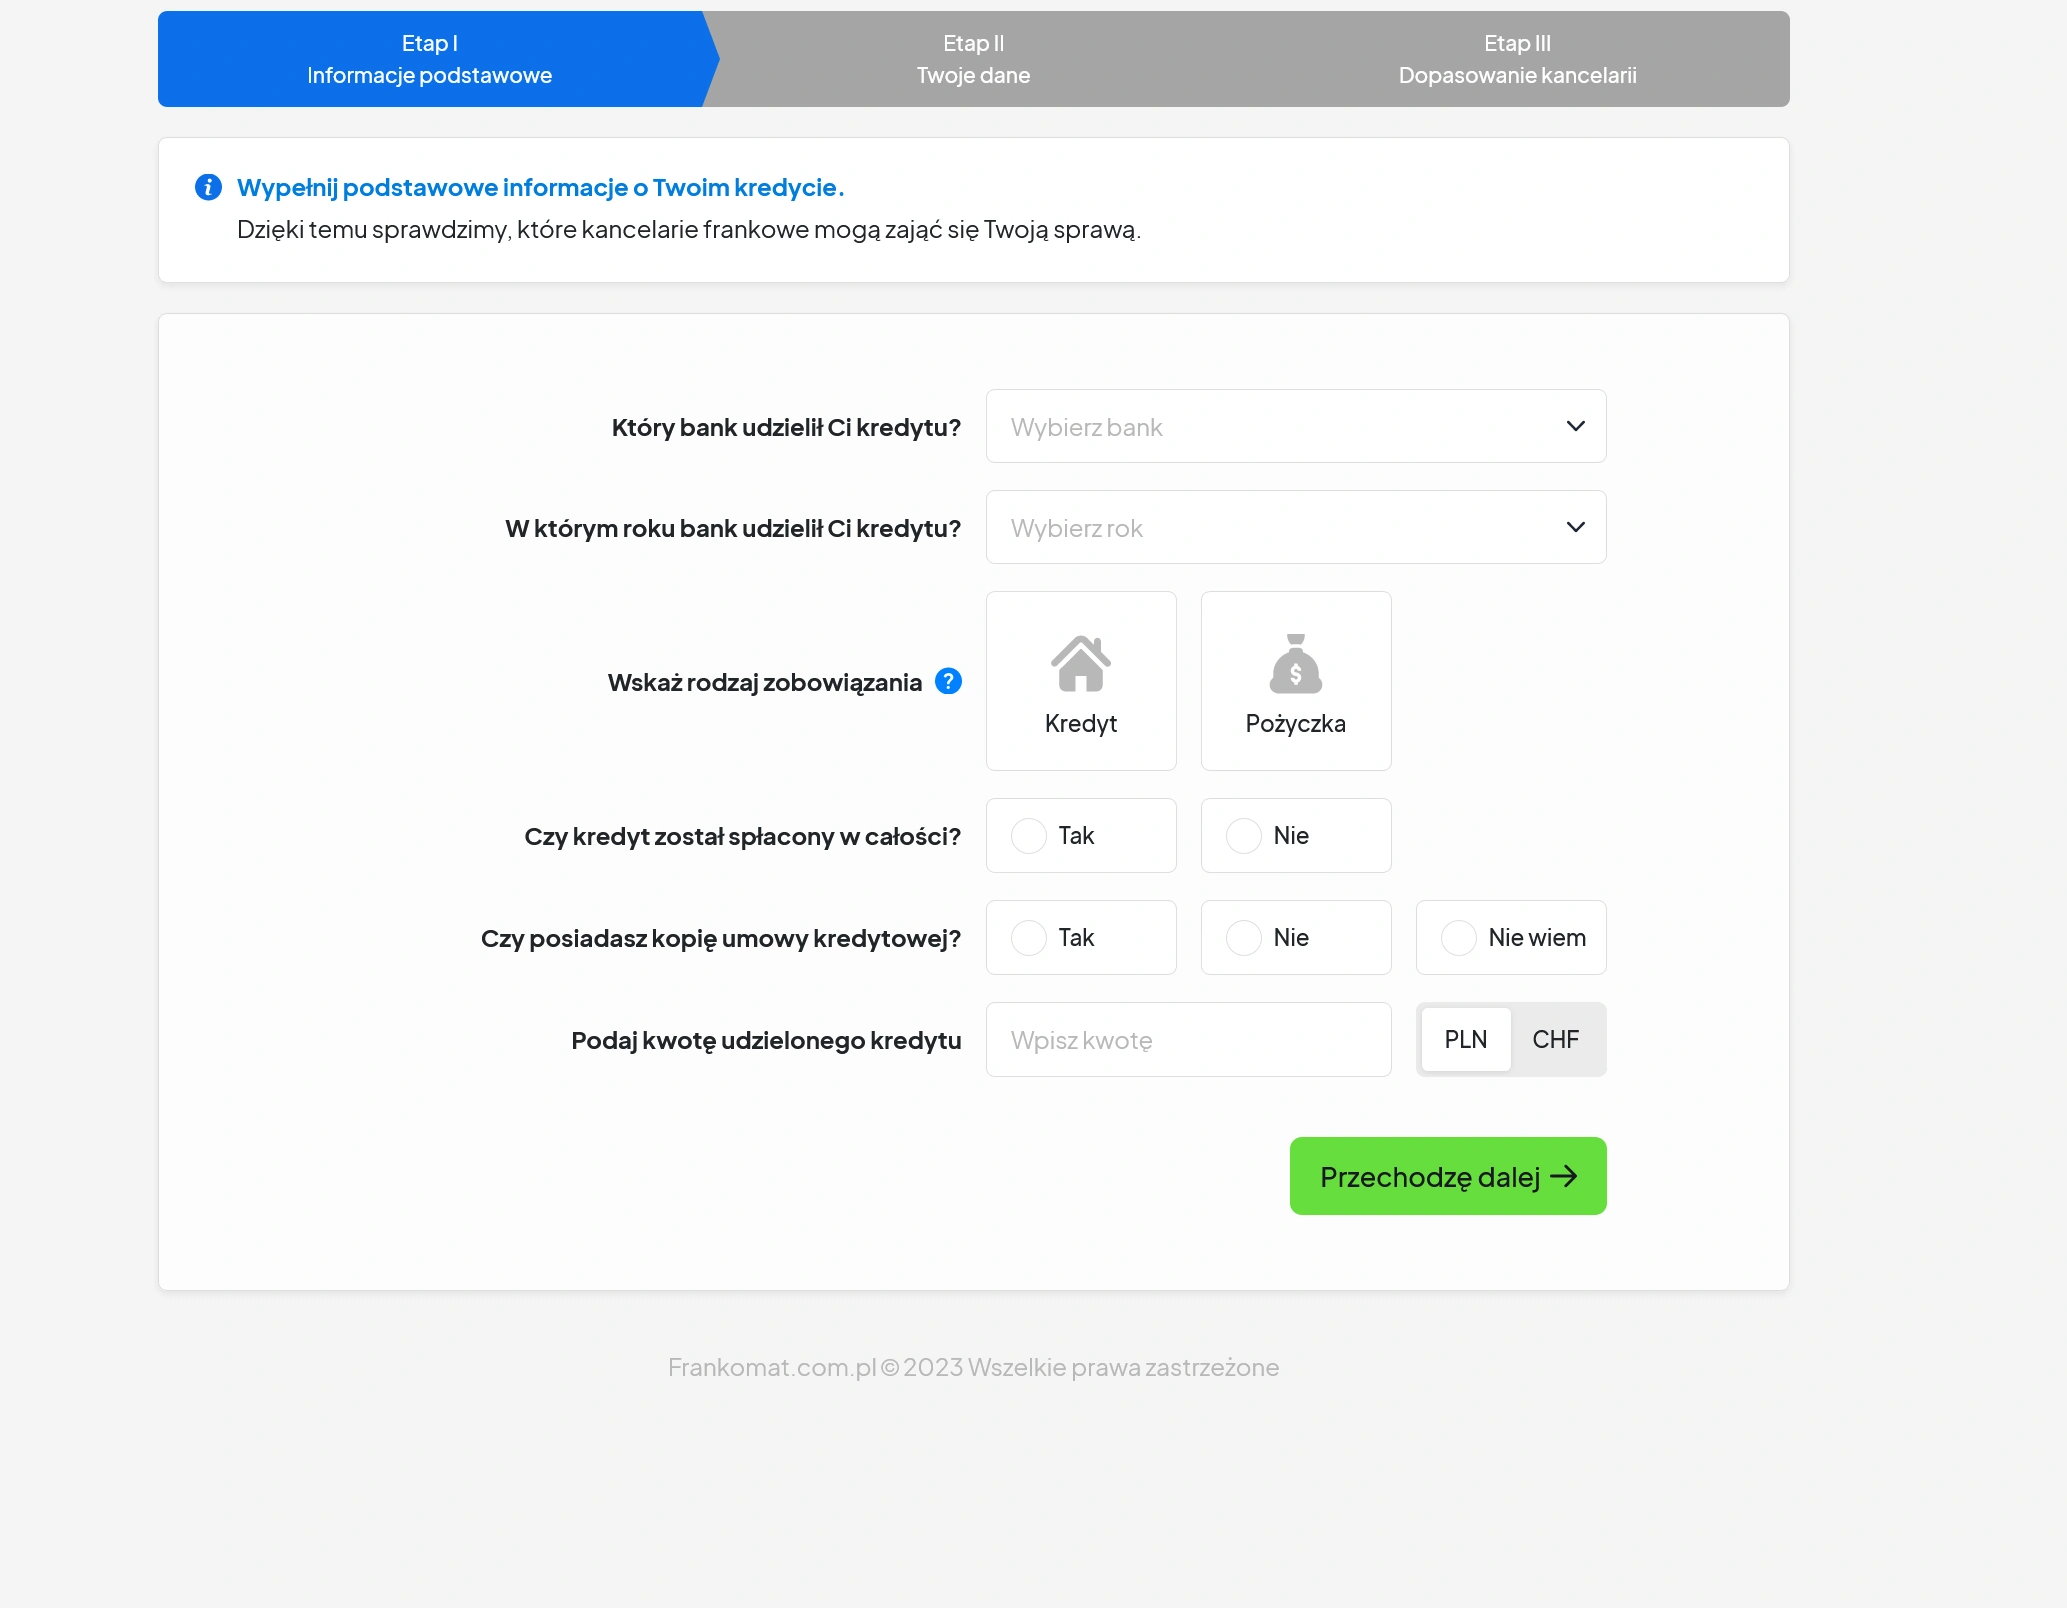This screenshot has width=2067, height=1608.
Task: Select the Nie wiem option
Action: (x=1511, y=937)
